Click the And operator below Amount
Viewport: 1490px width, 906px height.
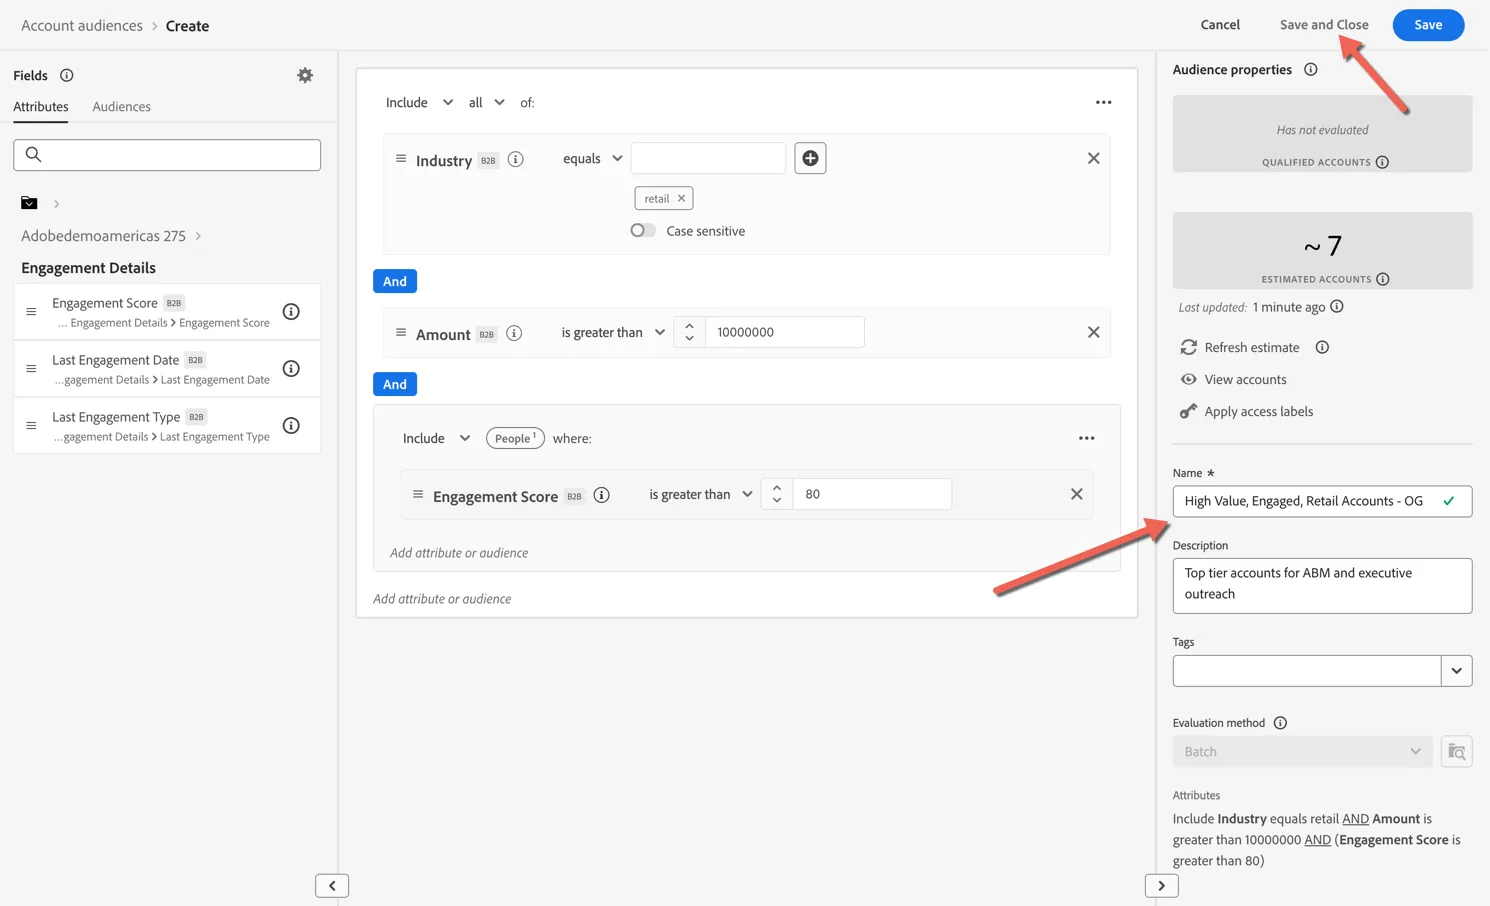point(395,384)
